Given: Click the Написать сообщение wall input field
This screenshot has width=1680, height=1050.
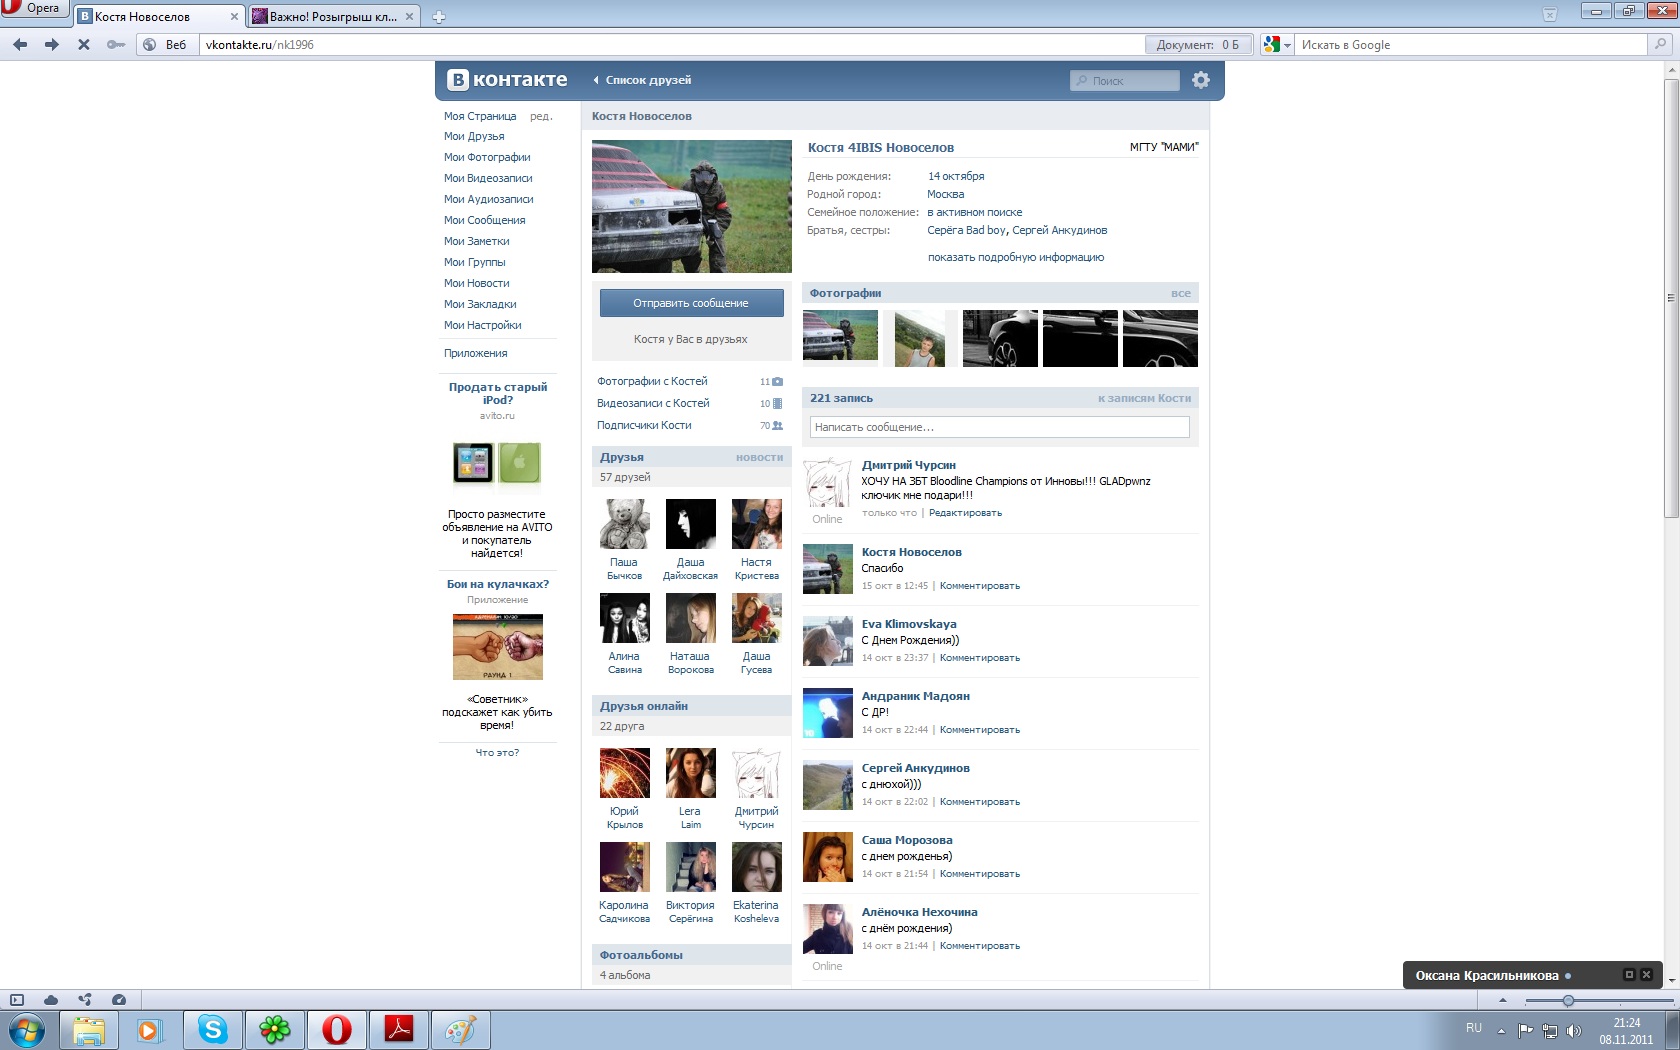Looking at the screenshot, I should tap(999, 427).
